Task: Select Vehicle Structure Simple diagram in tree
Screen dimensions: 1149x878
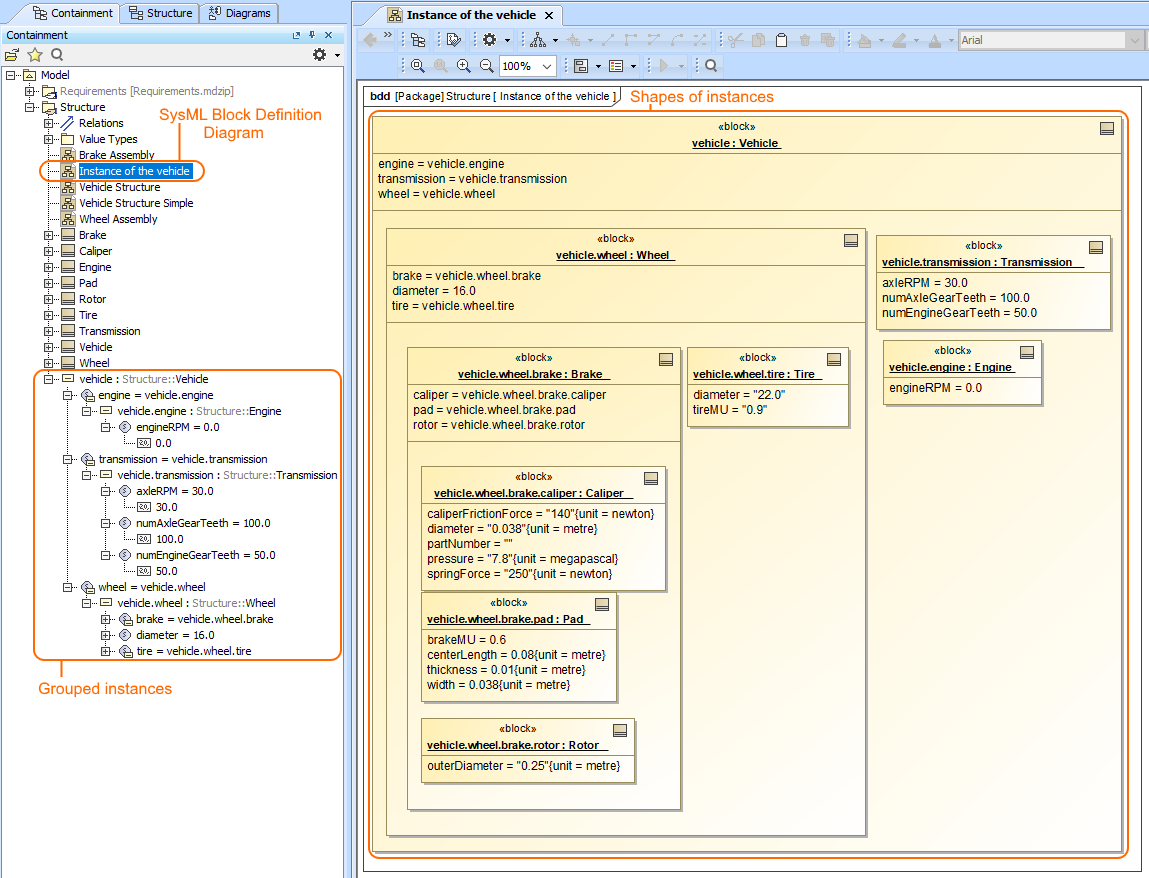Action: pyautogui.click(x=136, y=203)
